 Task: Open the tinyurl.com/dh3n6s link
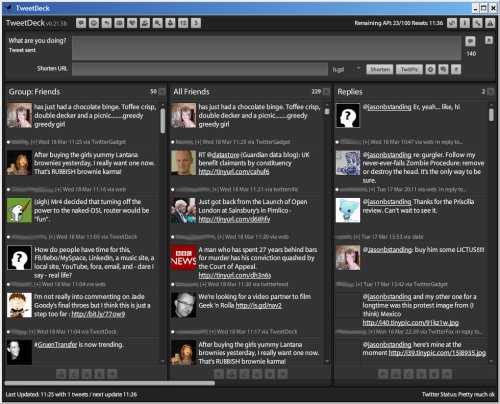[x=235, y=275]
